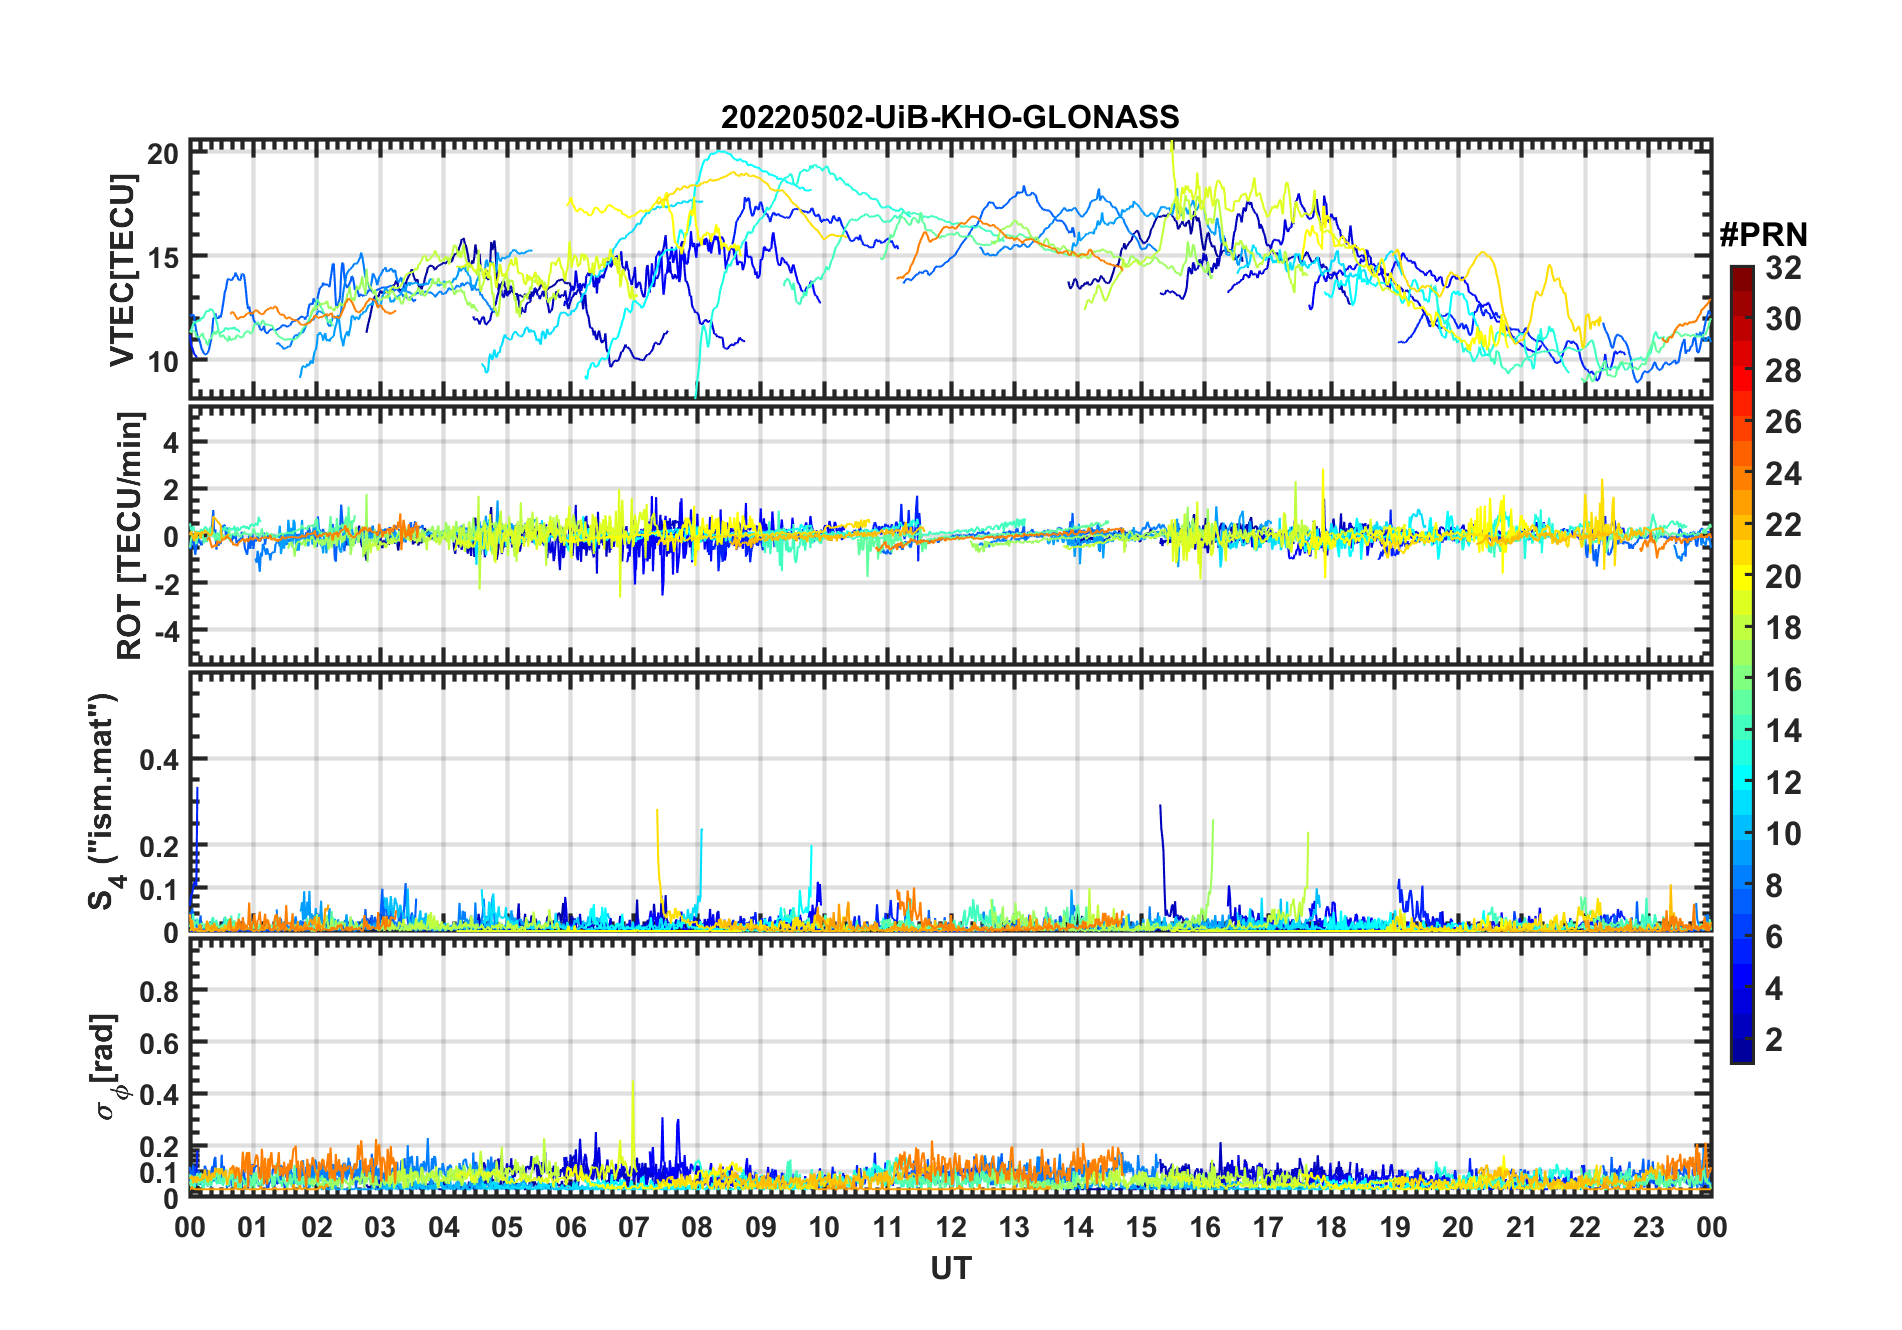Click x-axis tick label 12

click(x=951, y=1227)
